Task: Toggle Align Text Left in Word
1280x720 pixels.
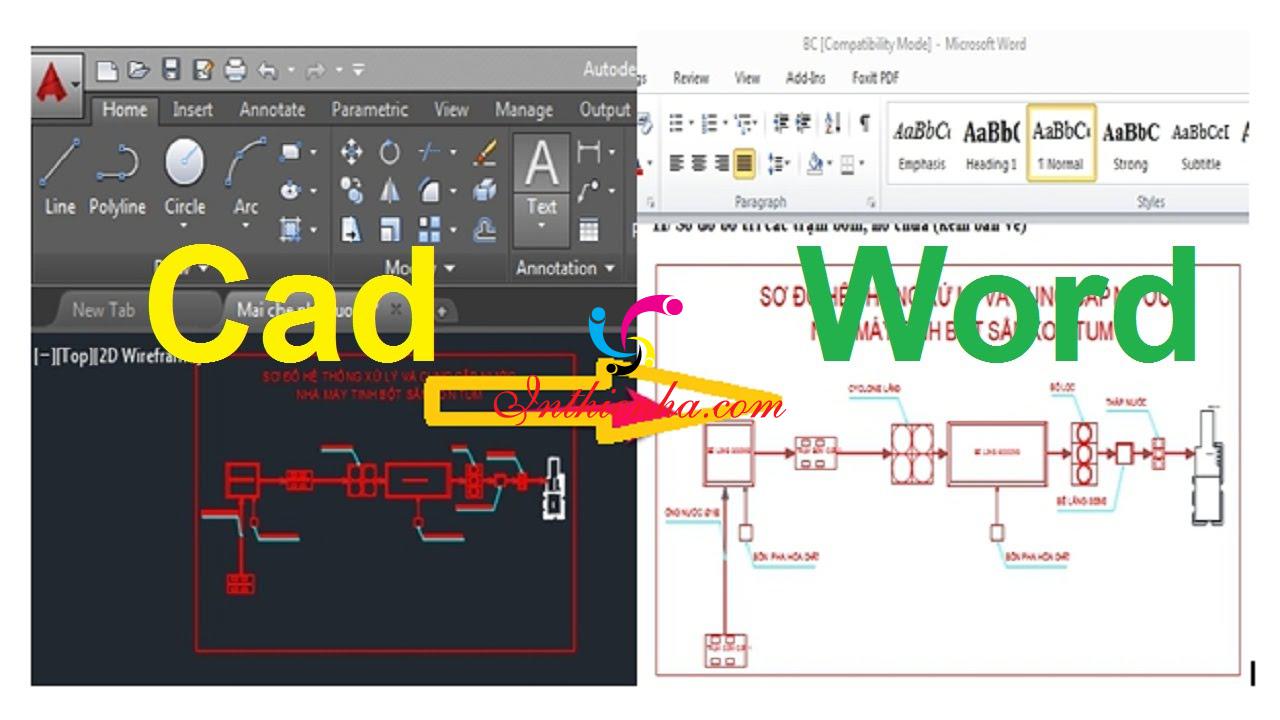Action: (677, 163)
